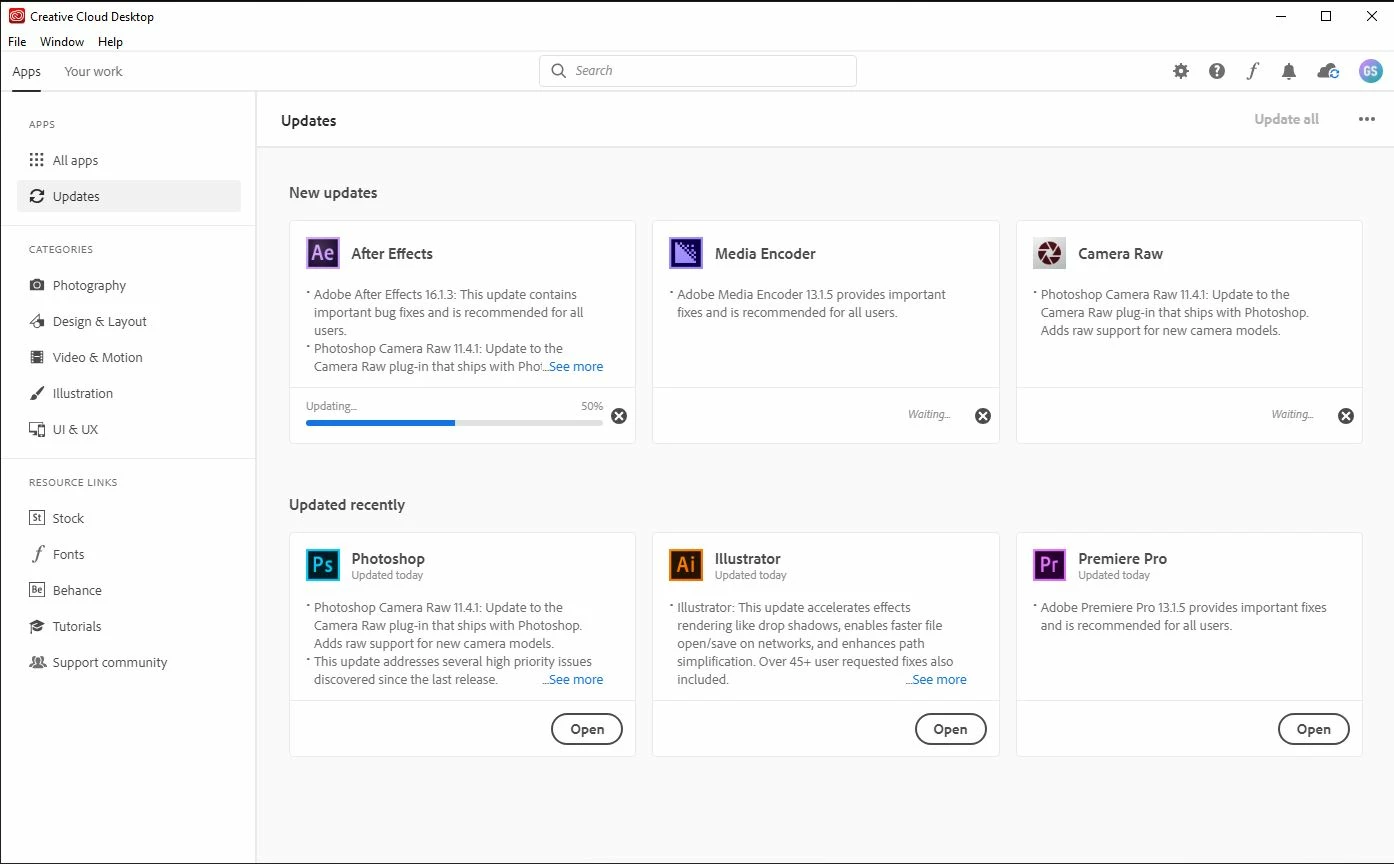Viewport: 1394px width, 864px height.
Task: Click the cloud sync status icon
Action: 1328,71
